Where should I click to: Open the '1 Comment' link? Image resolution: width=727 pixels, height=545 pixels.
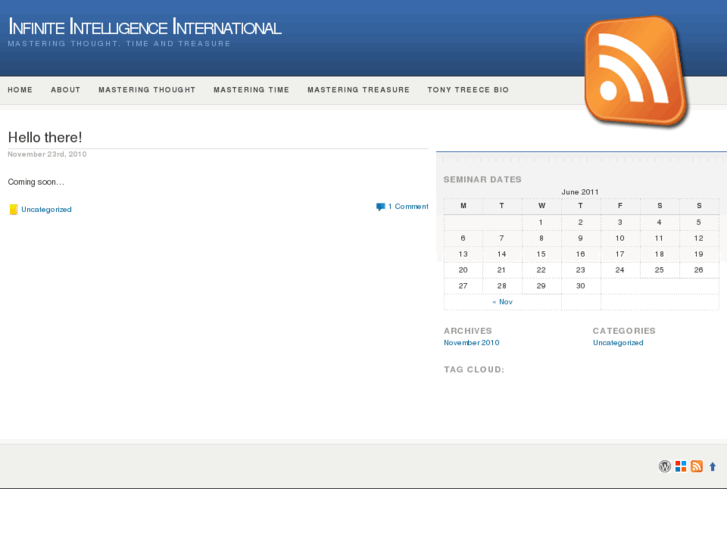click(x=408, y=206)
